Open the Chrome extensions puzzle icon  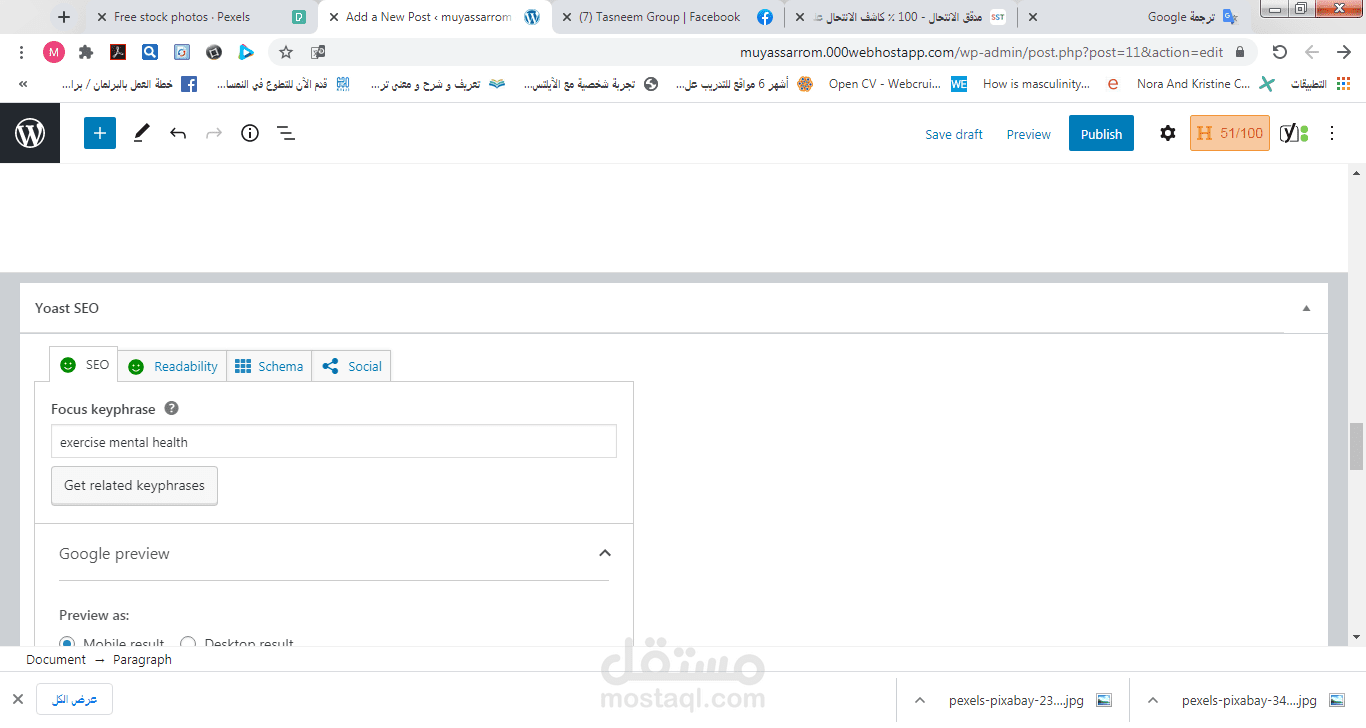click(x=86, y=52)
